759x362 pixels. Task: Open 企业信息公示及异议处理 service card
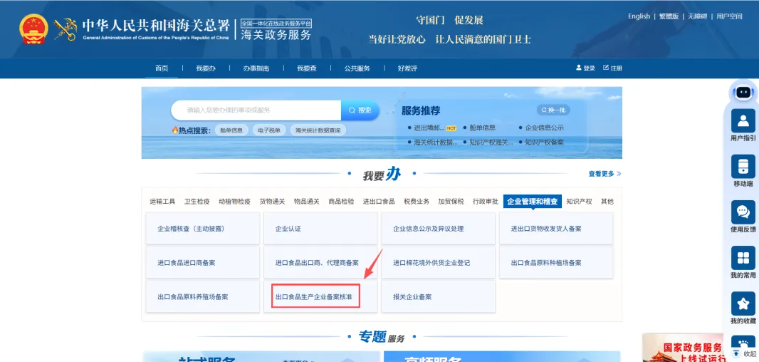coord(439,228)
